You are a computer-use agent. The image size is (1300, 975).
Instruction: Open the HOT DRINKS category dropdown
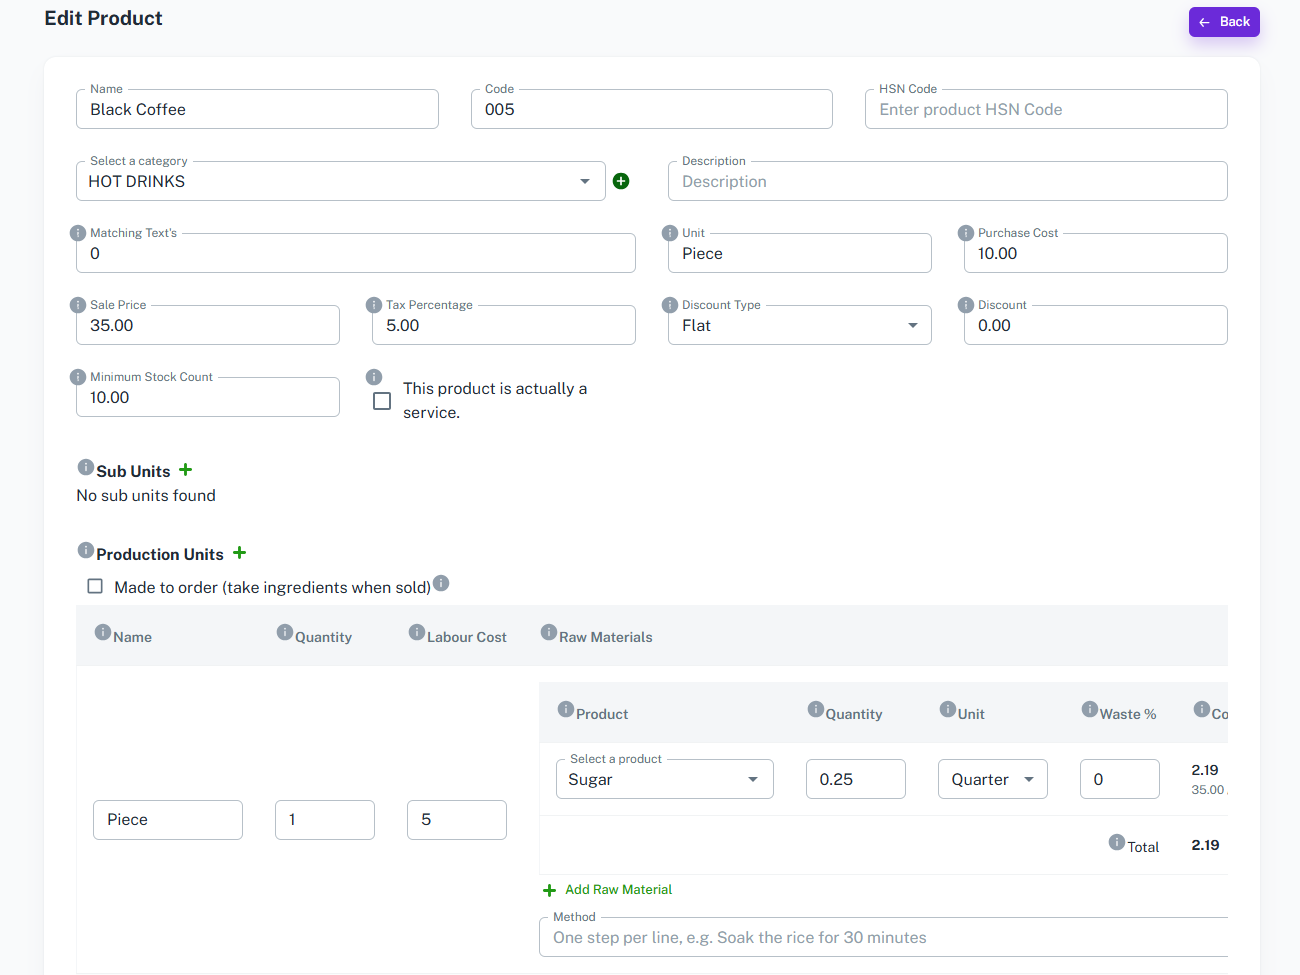coord(341,181)
